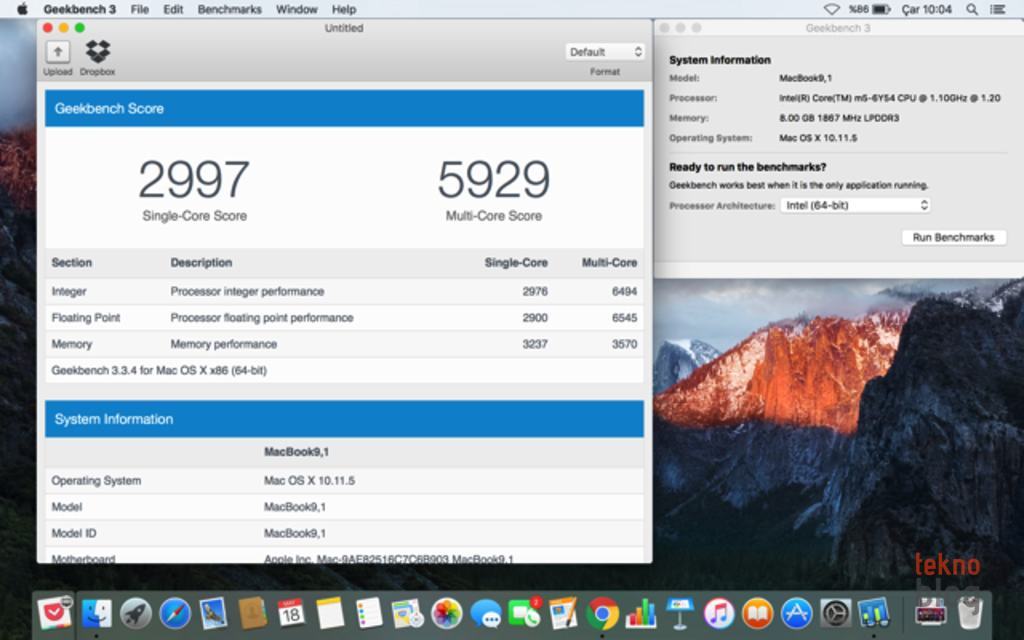Open the Help menu
Image resolution: width=1024 pixels, height=640 pixels.
pos(344,9)
